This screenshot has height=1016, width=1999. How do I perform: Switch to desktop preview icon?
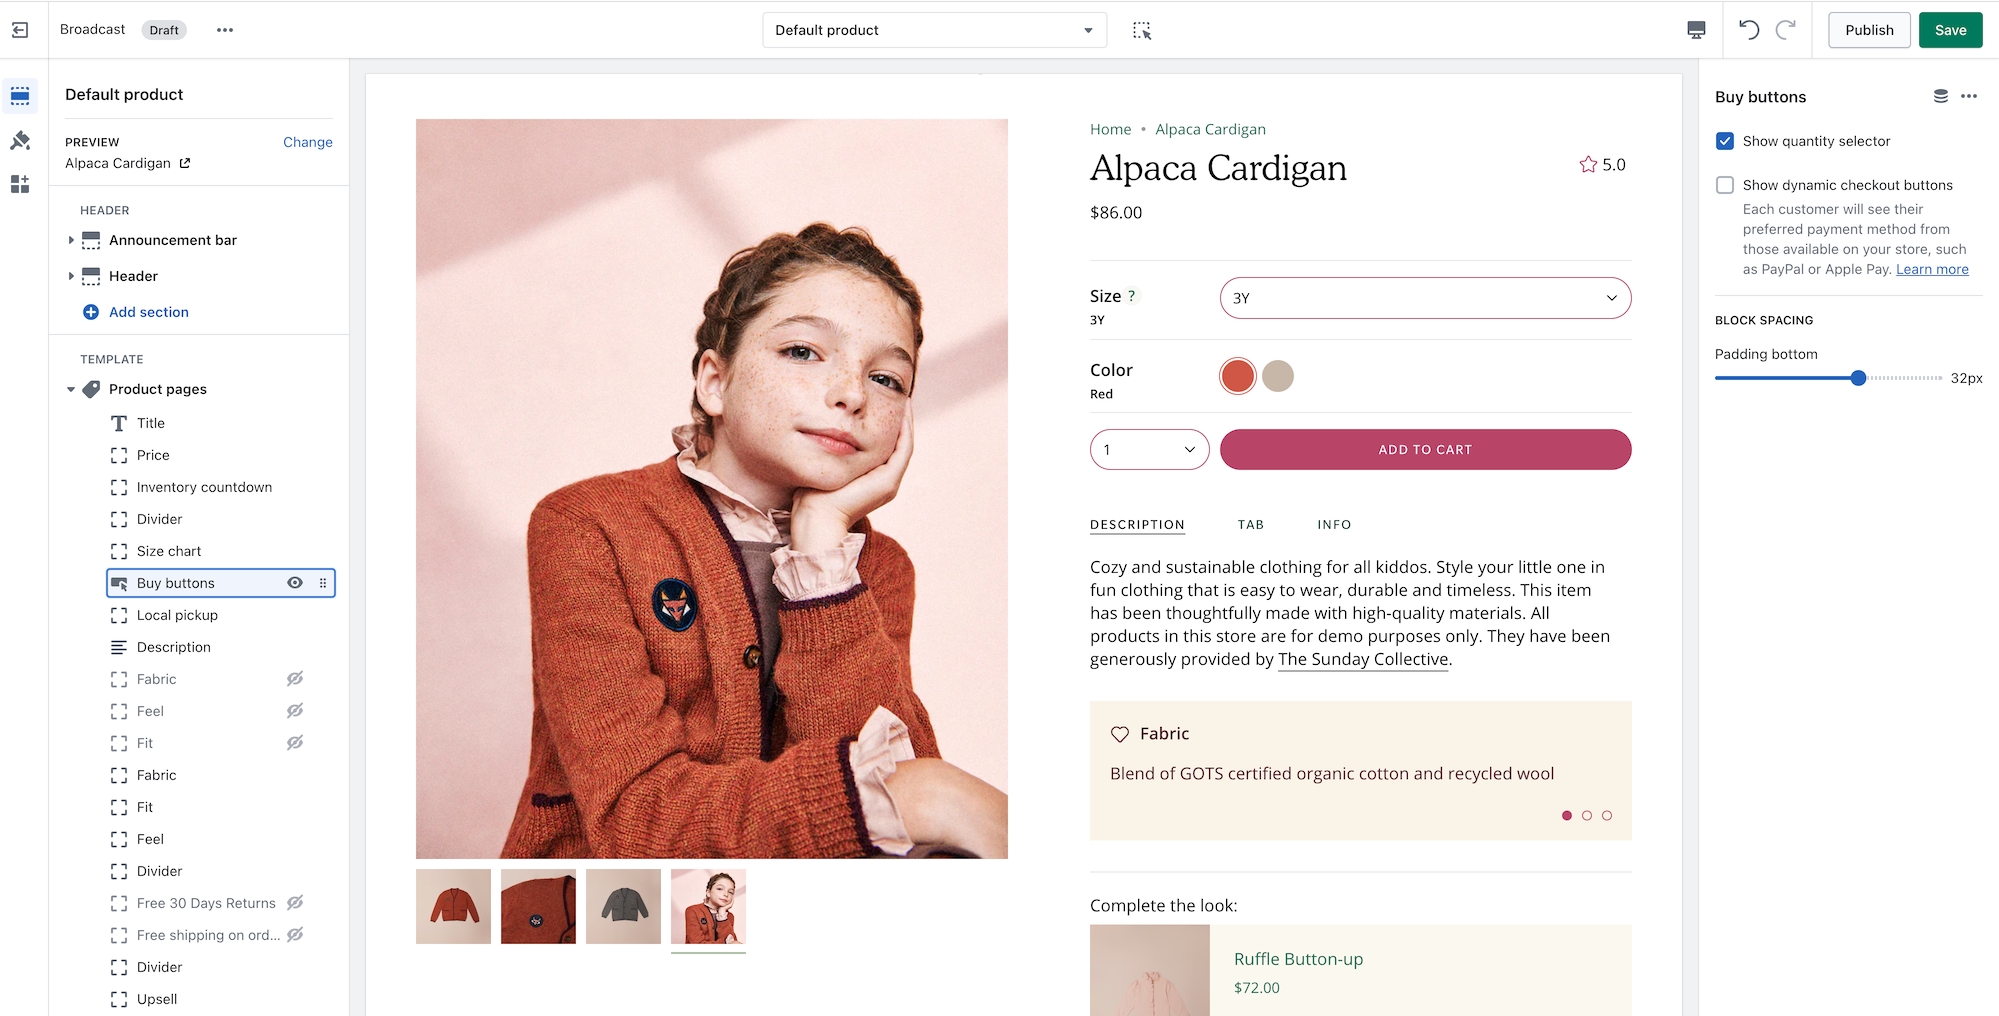point(1696,30)
